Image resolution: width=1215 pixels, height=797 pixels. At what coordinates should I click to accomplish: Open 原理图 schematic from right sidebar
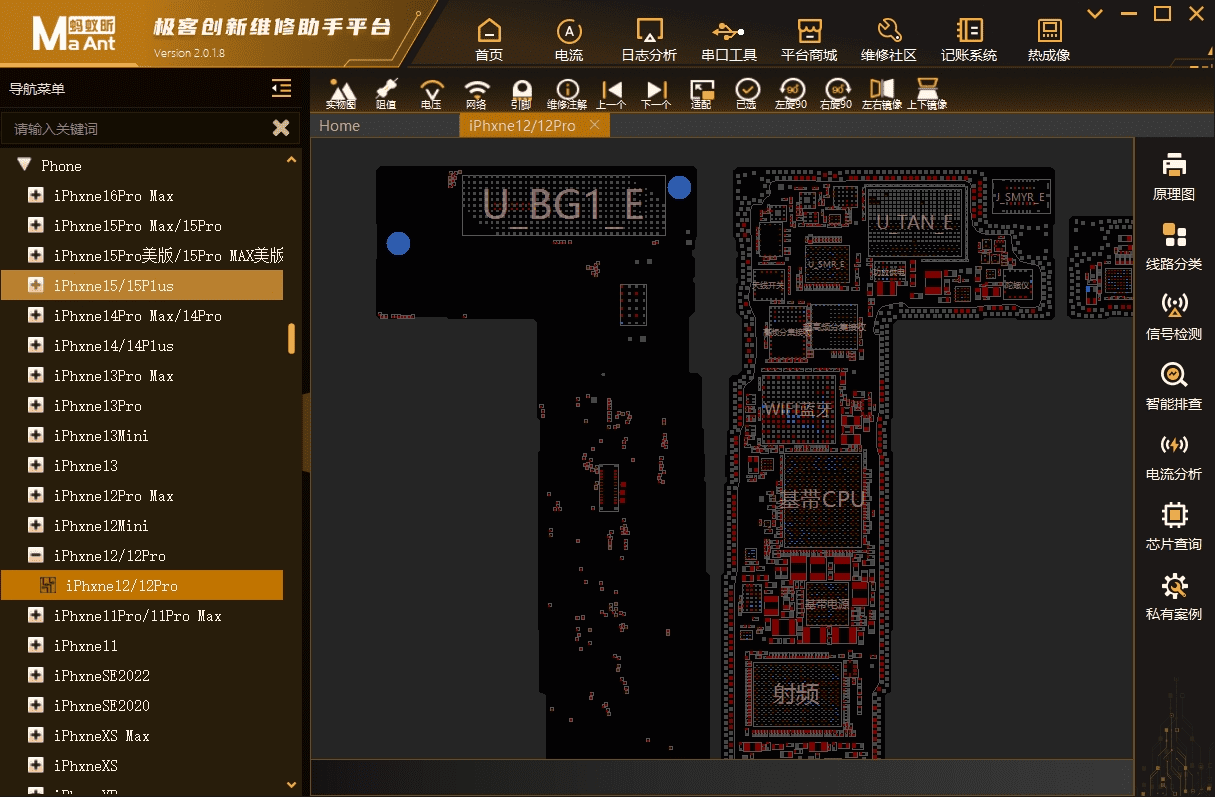coord(1174,177)
